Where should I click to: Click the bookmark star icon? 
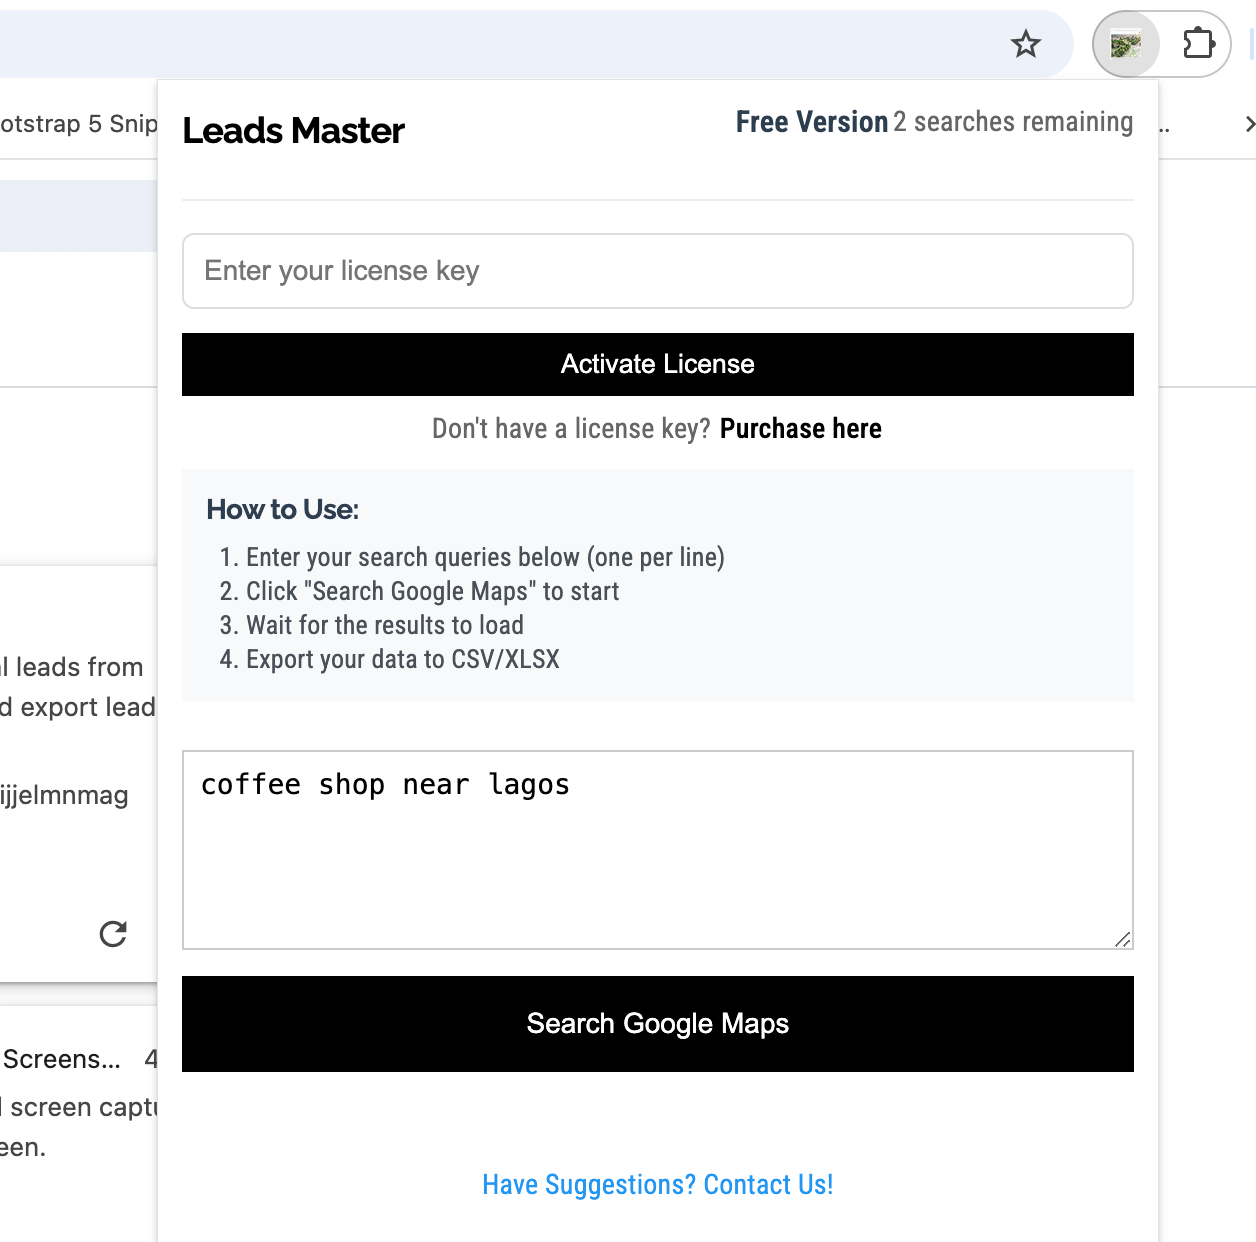tap(1025, 44)
